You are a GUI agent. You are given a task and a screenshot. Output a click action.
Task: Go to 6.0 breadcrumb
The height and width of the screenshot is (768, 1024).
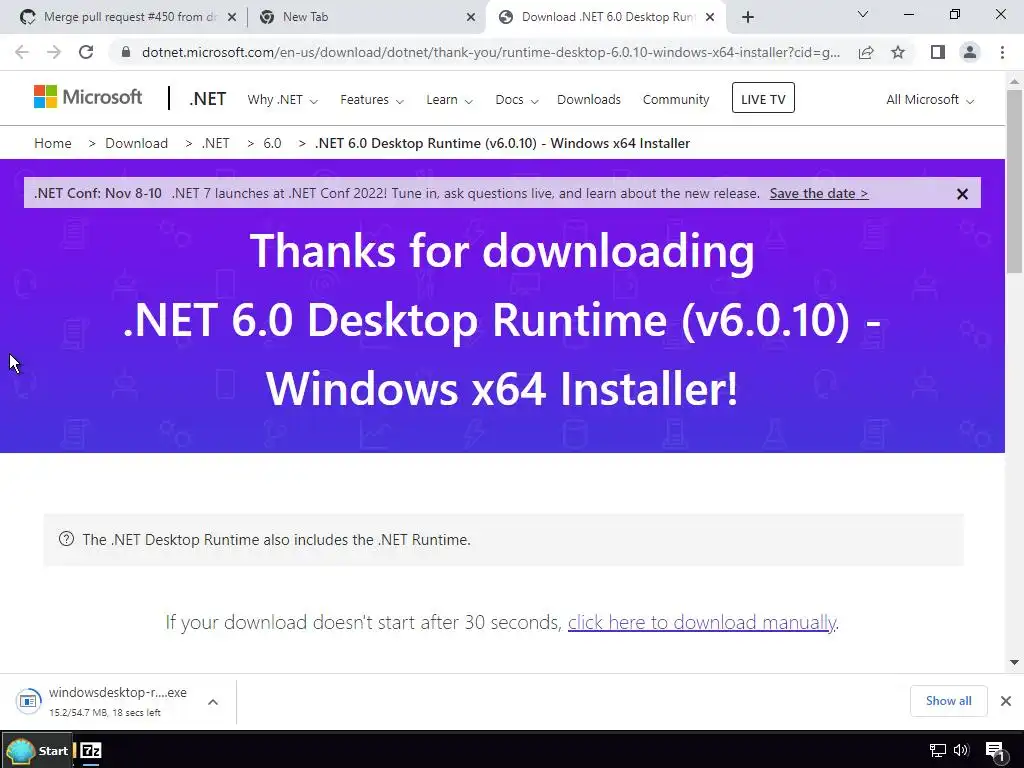(272, 143)
